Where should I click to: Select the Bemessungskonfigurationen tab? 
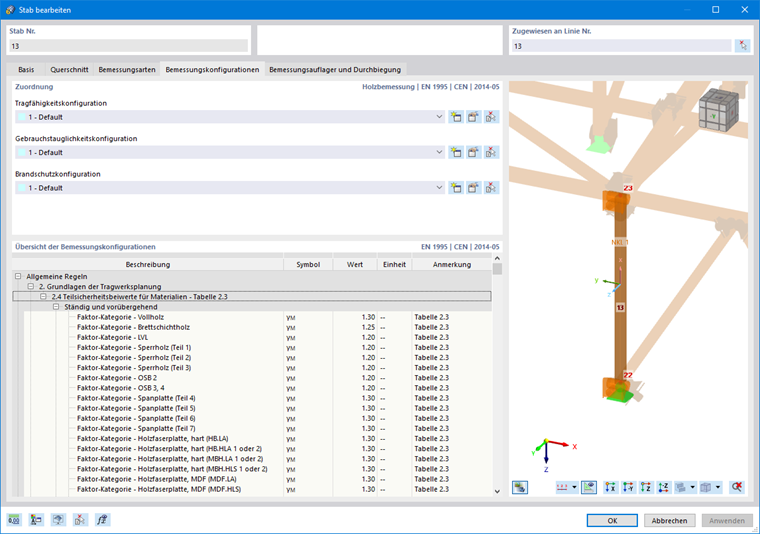point(212,70)
